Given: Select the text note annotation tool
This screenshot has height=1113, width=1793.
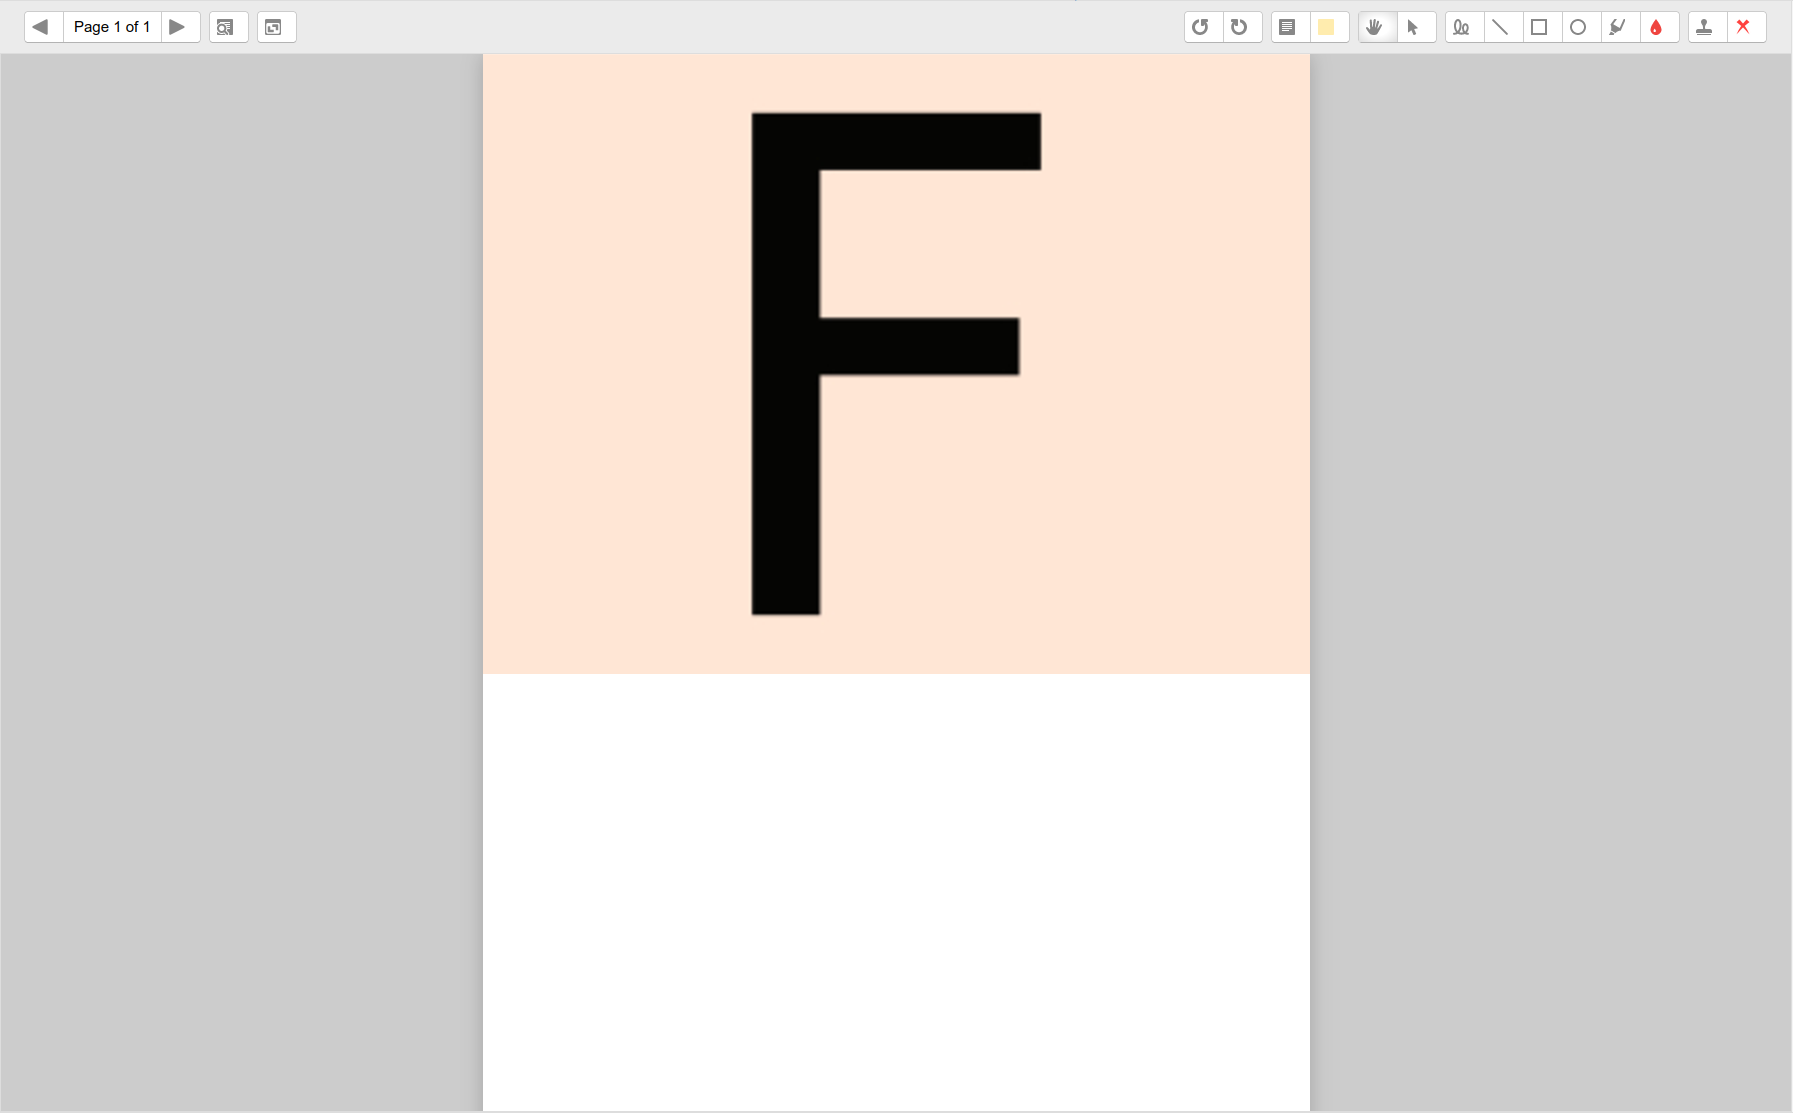Looking at the screenshot, I should click(x=1290, y=27).
